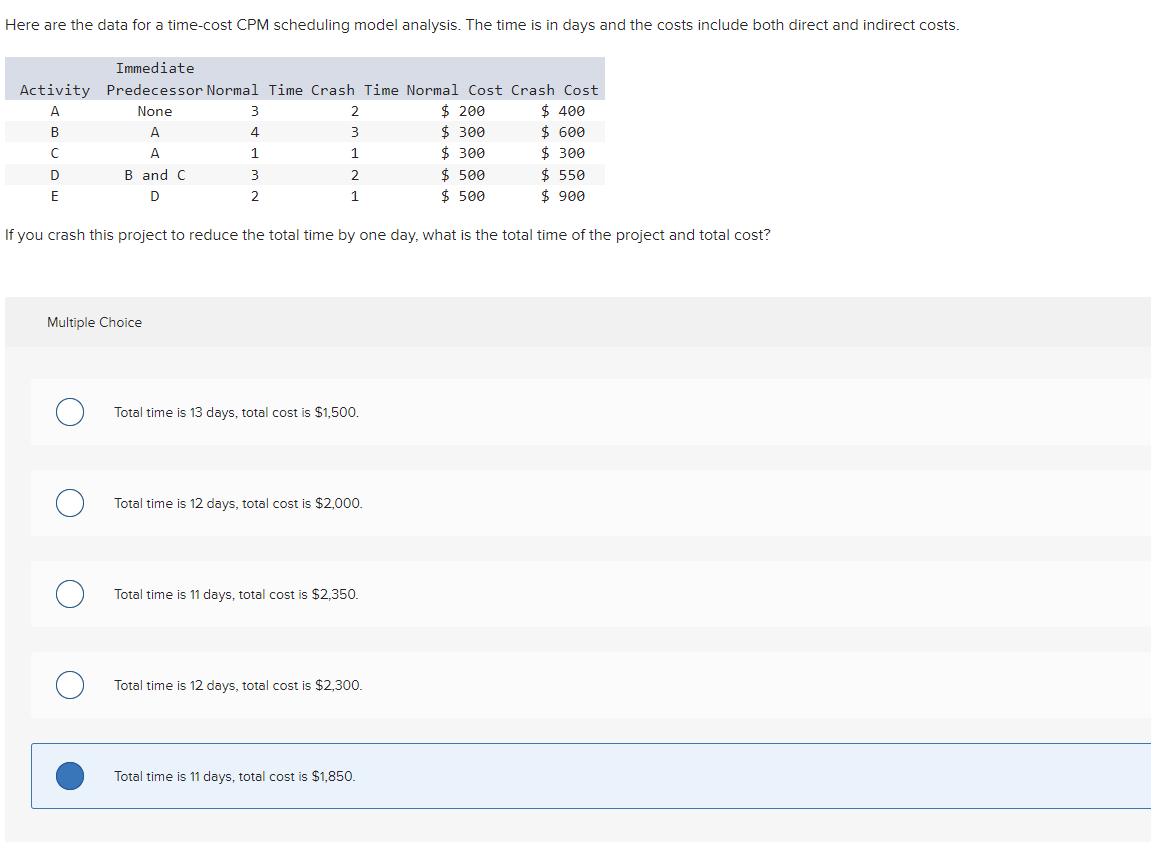
Task: Click the highlighted answer "Total time is 11 days, total cost is $1,850"
Action: [x=236, y=776]
